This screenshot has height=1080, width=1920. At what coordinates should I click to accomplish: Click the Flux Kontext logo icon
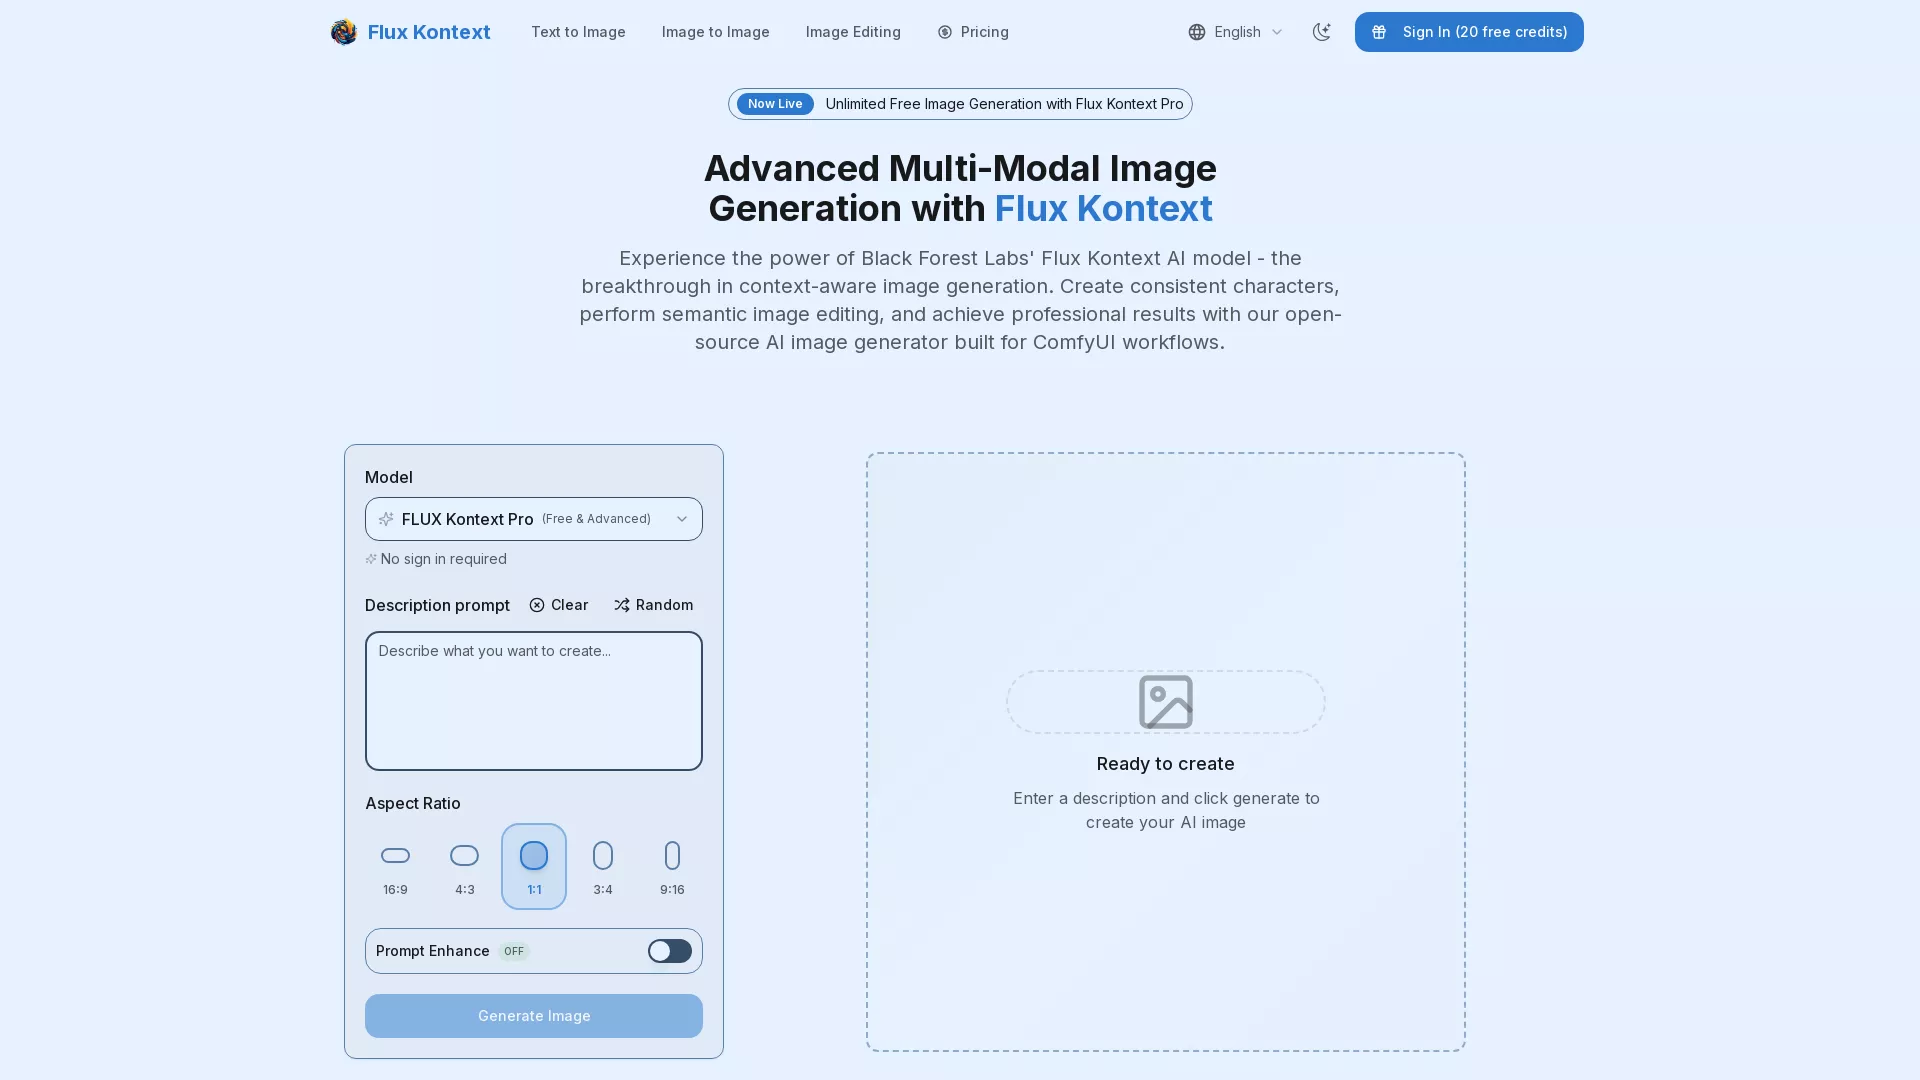(344, 32)
